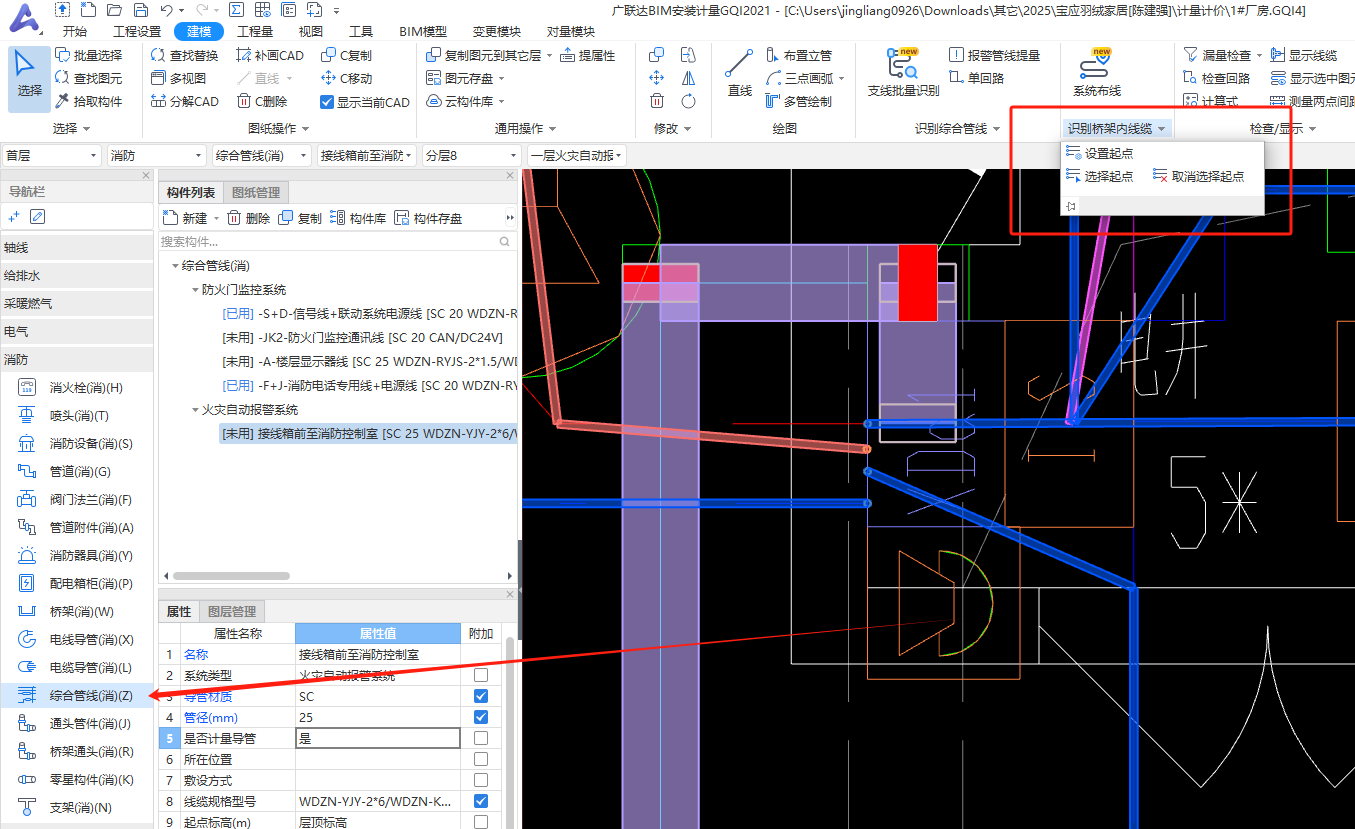Select the 单回路 tool

tap(977, 78)
